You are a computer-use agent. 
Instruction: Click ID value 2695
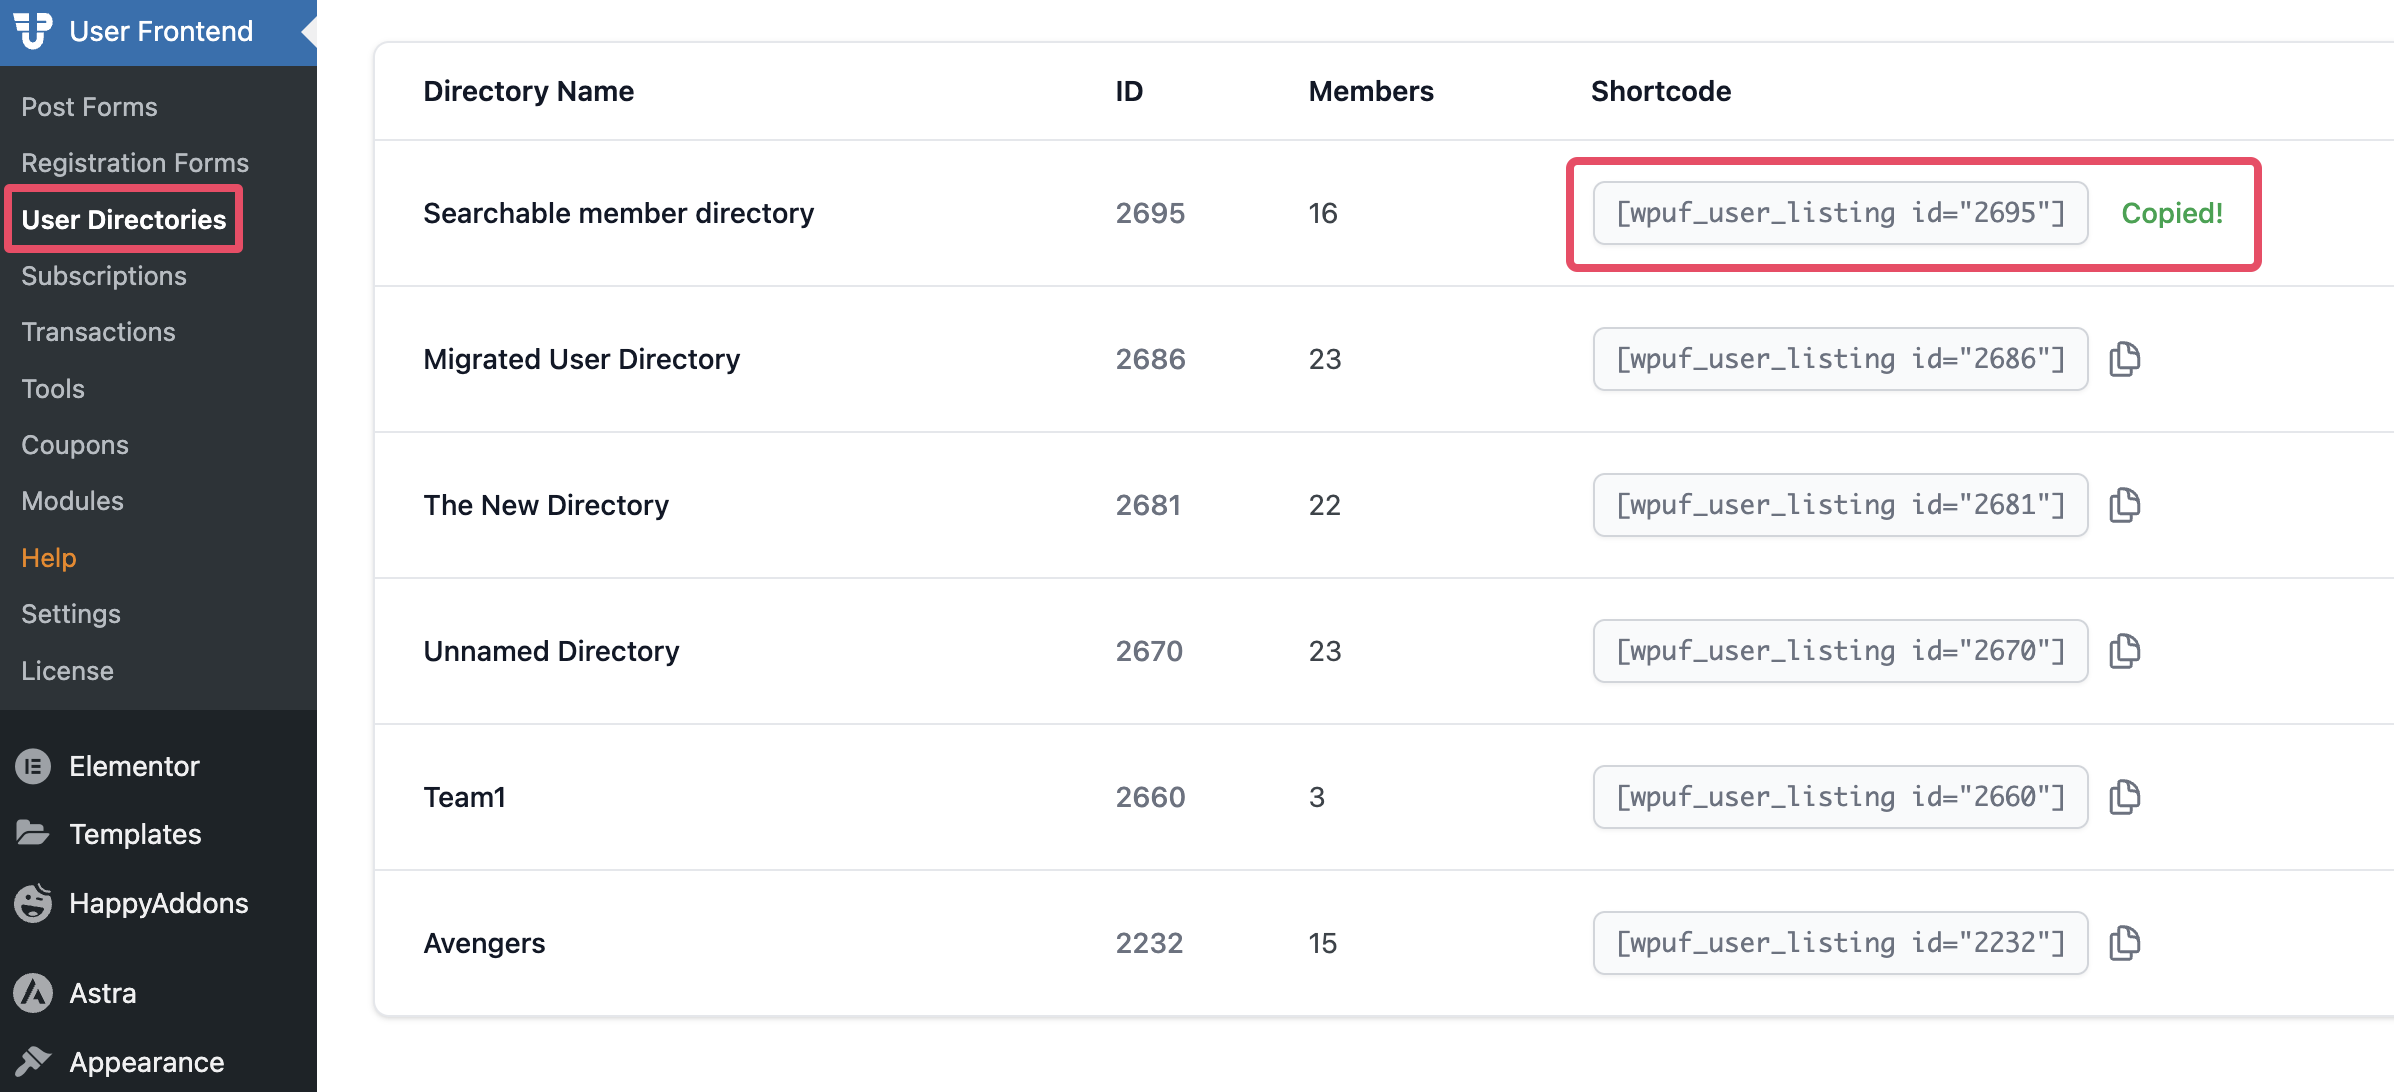tap(1150, 213)
